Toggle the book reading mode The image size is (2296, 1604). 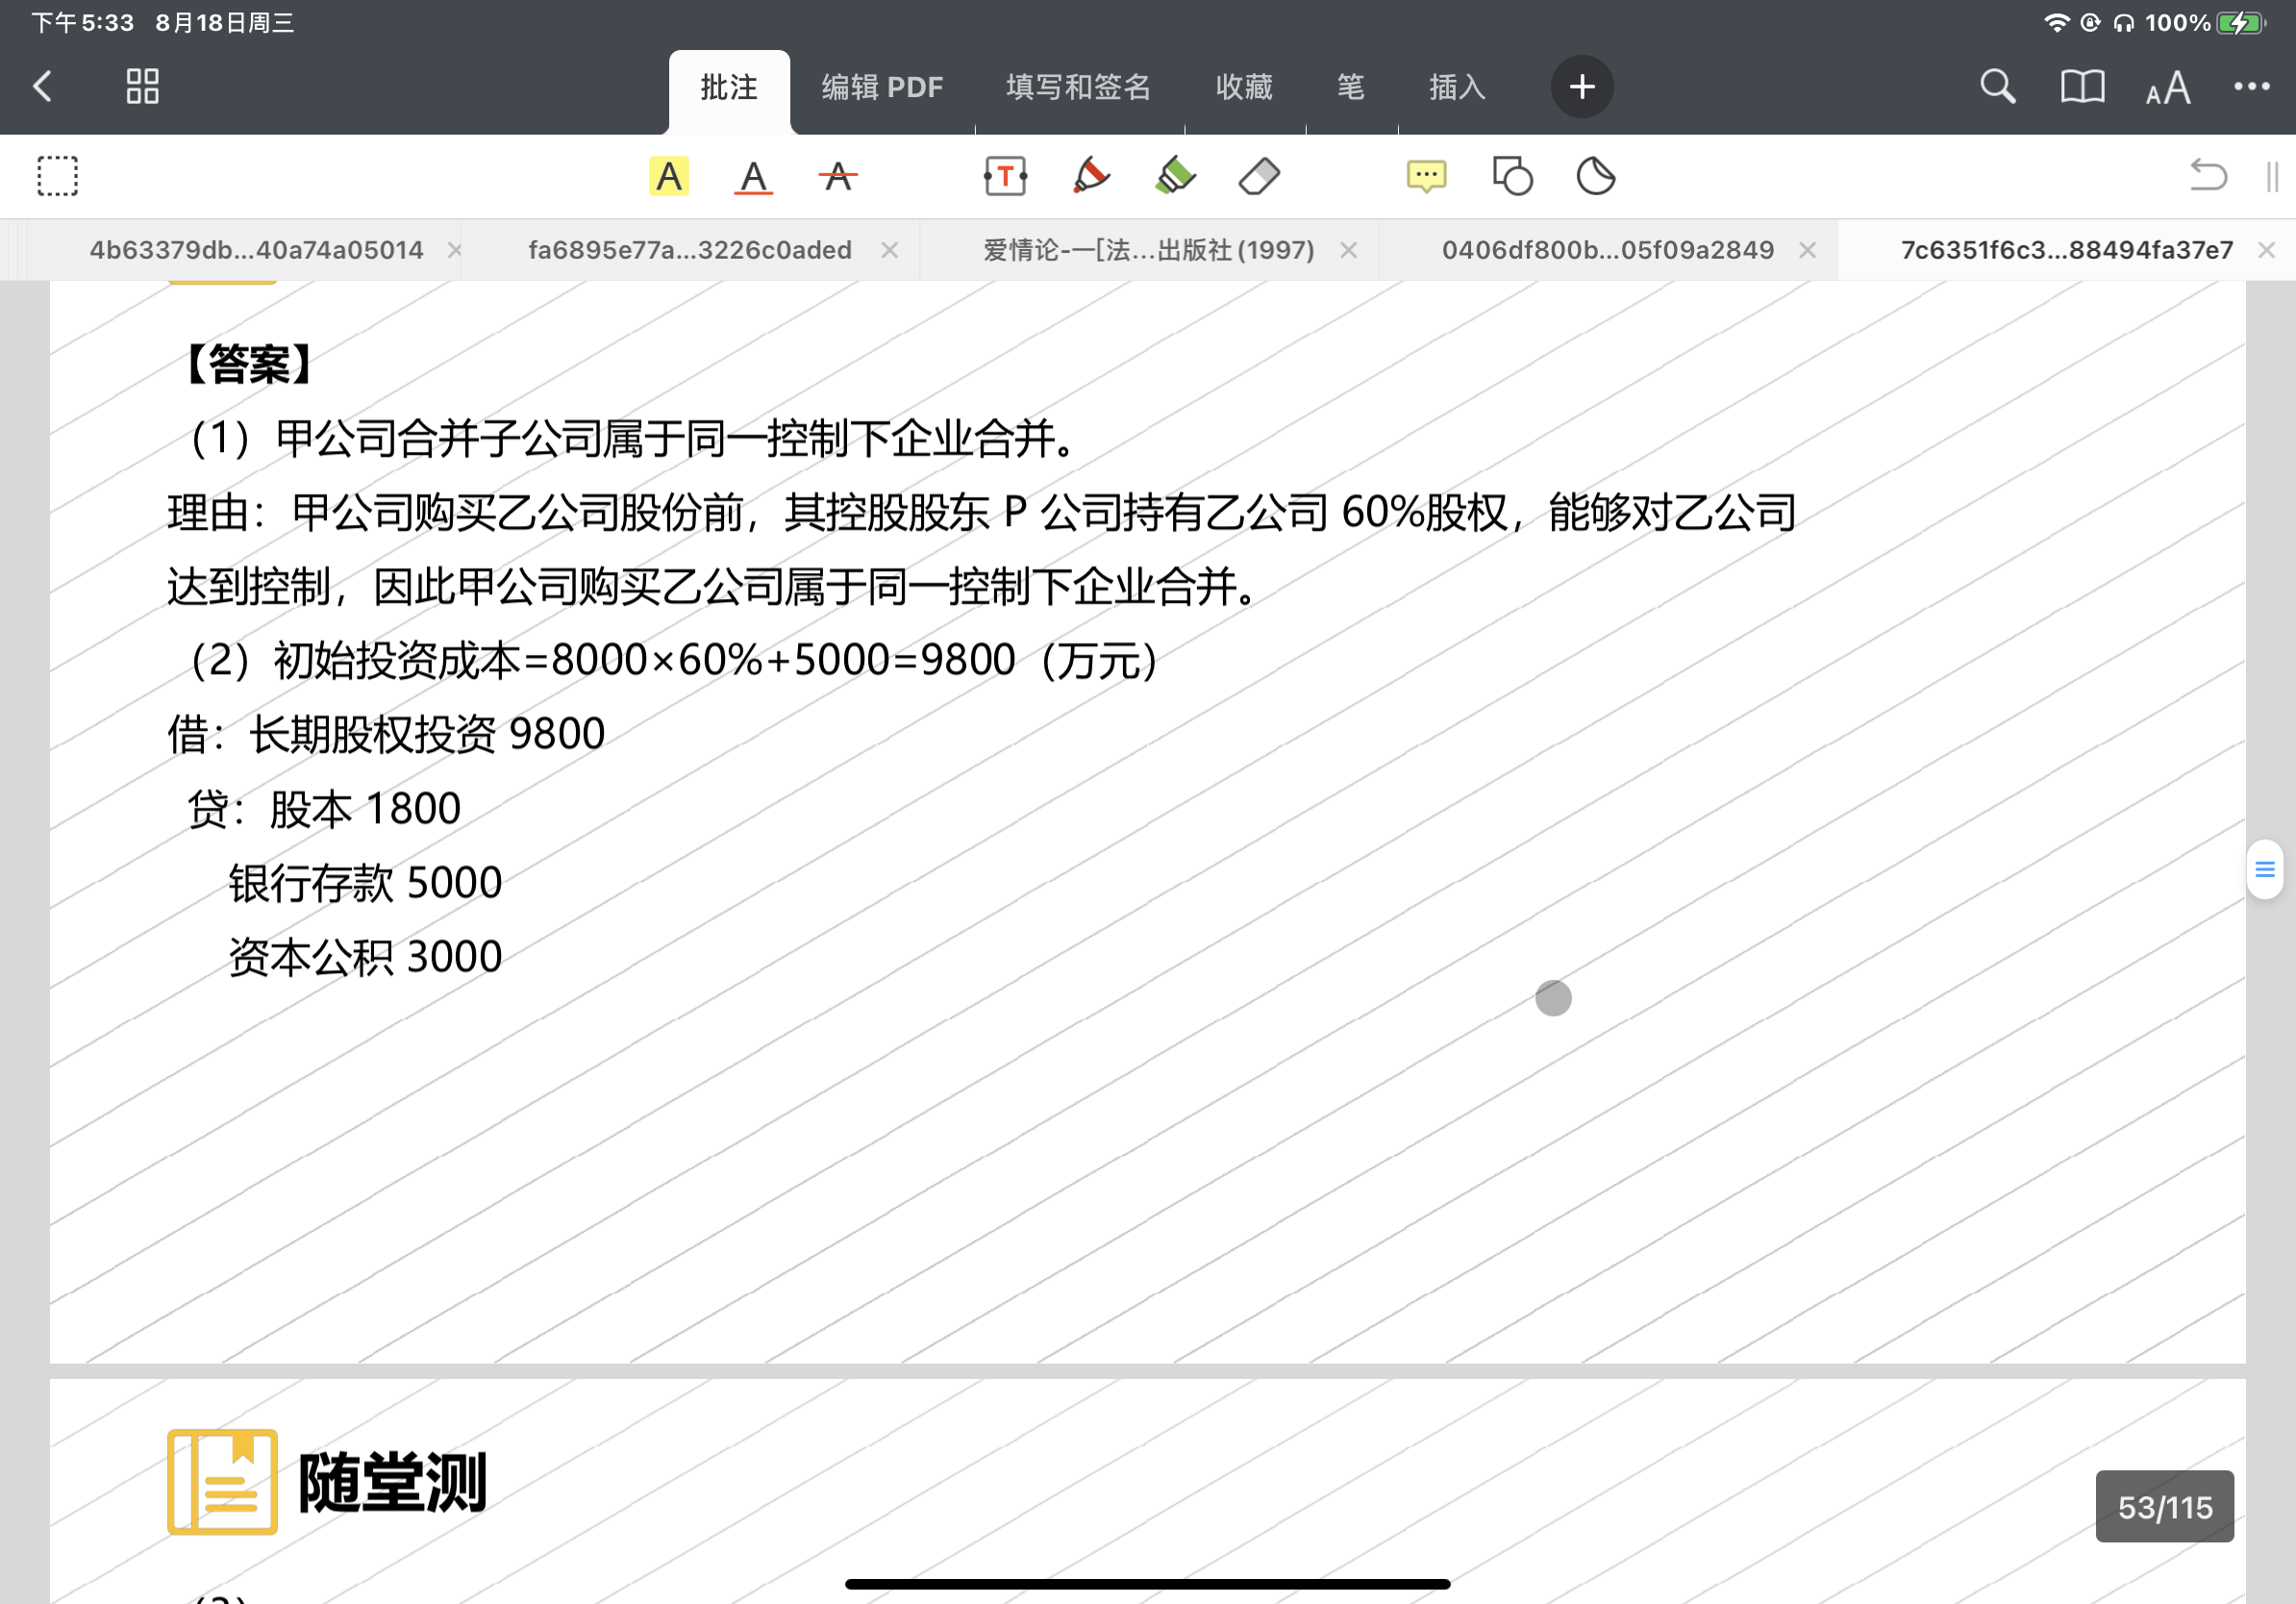[x=2082, y=87]
